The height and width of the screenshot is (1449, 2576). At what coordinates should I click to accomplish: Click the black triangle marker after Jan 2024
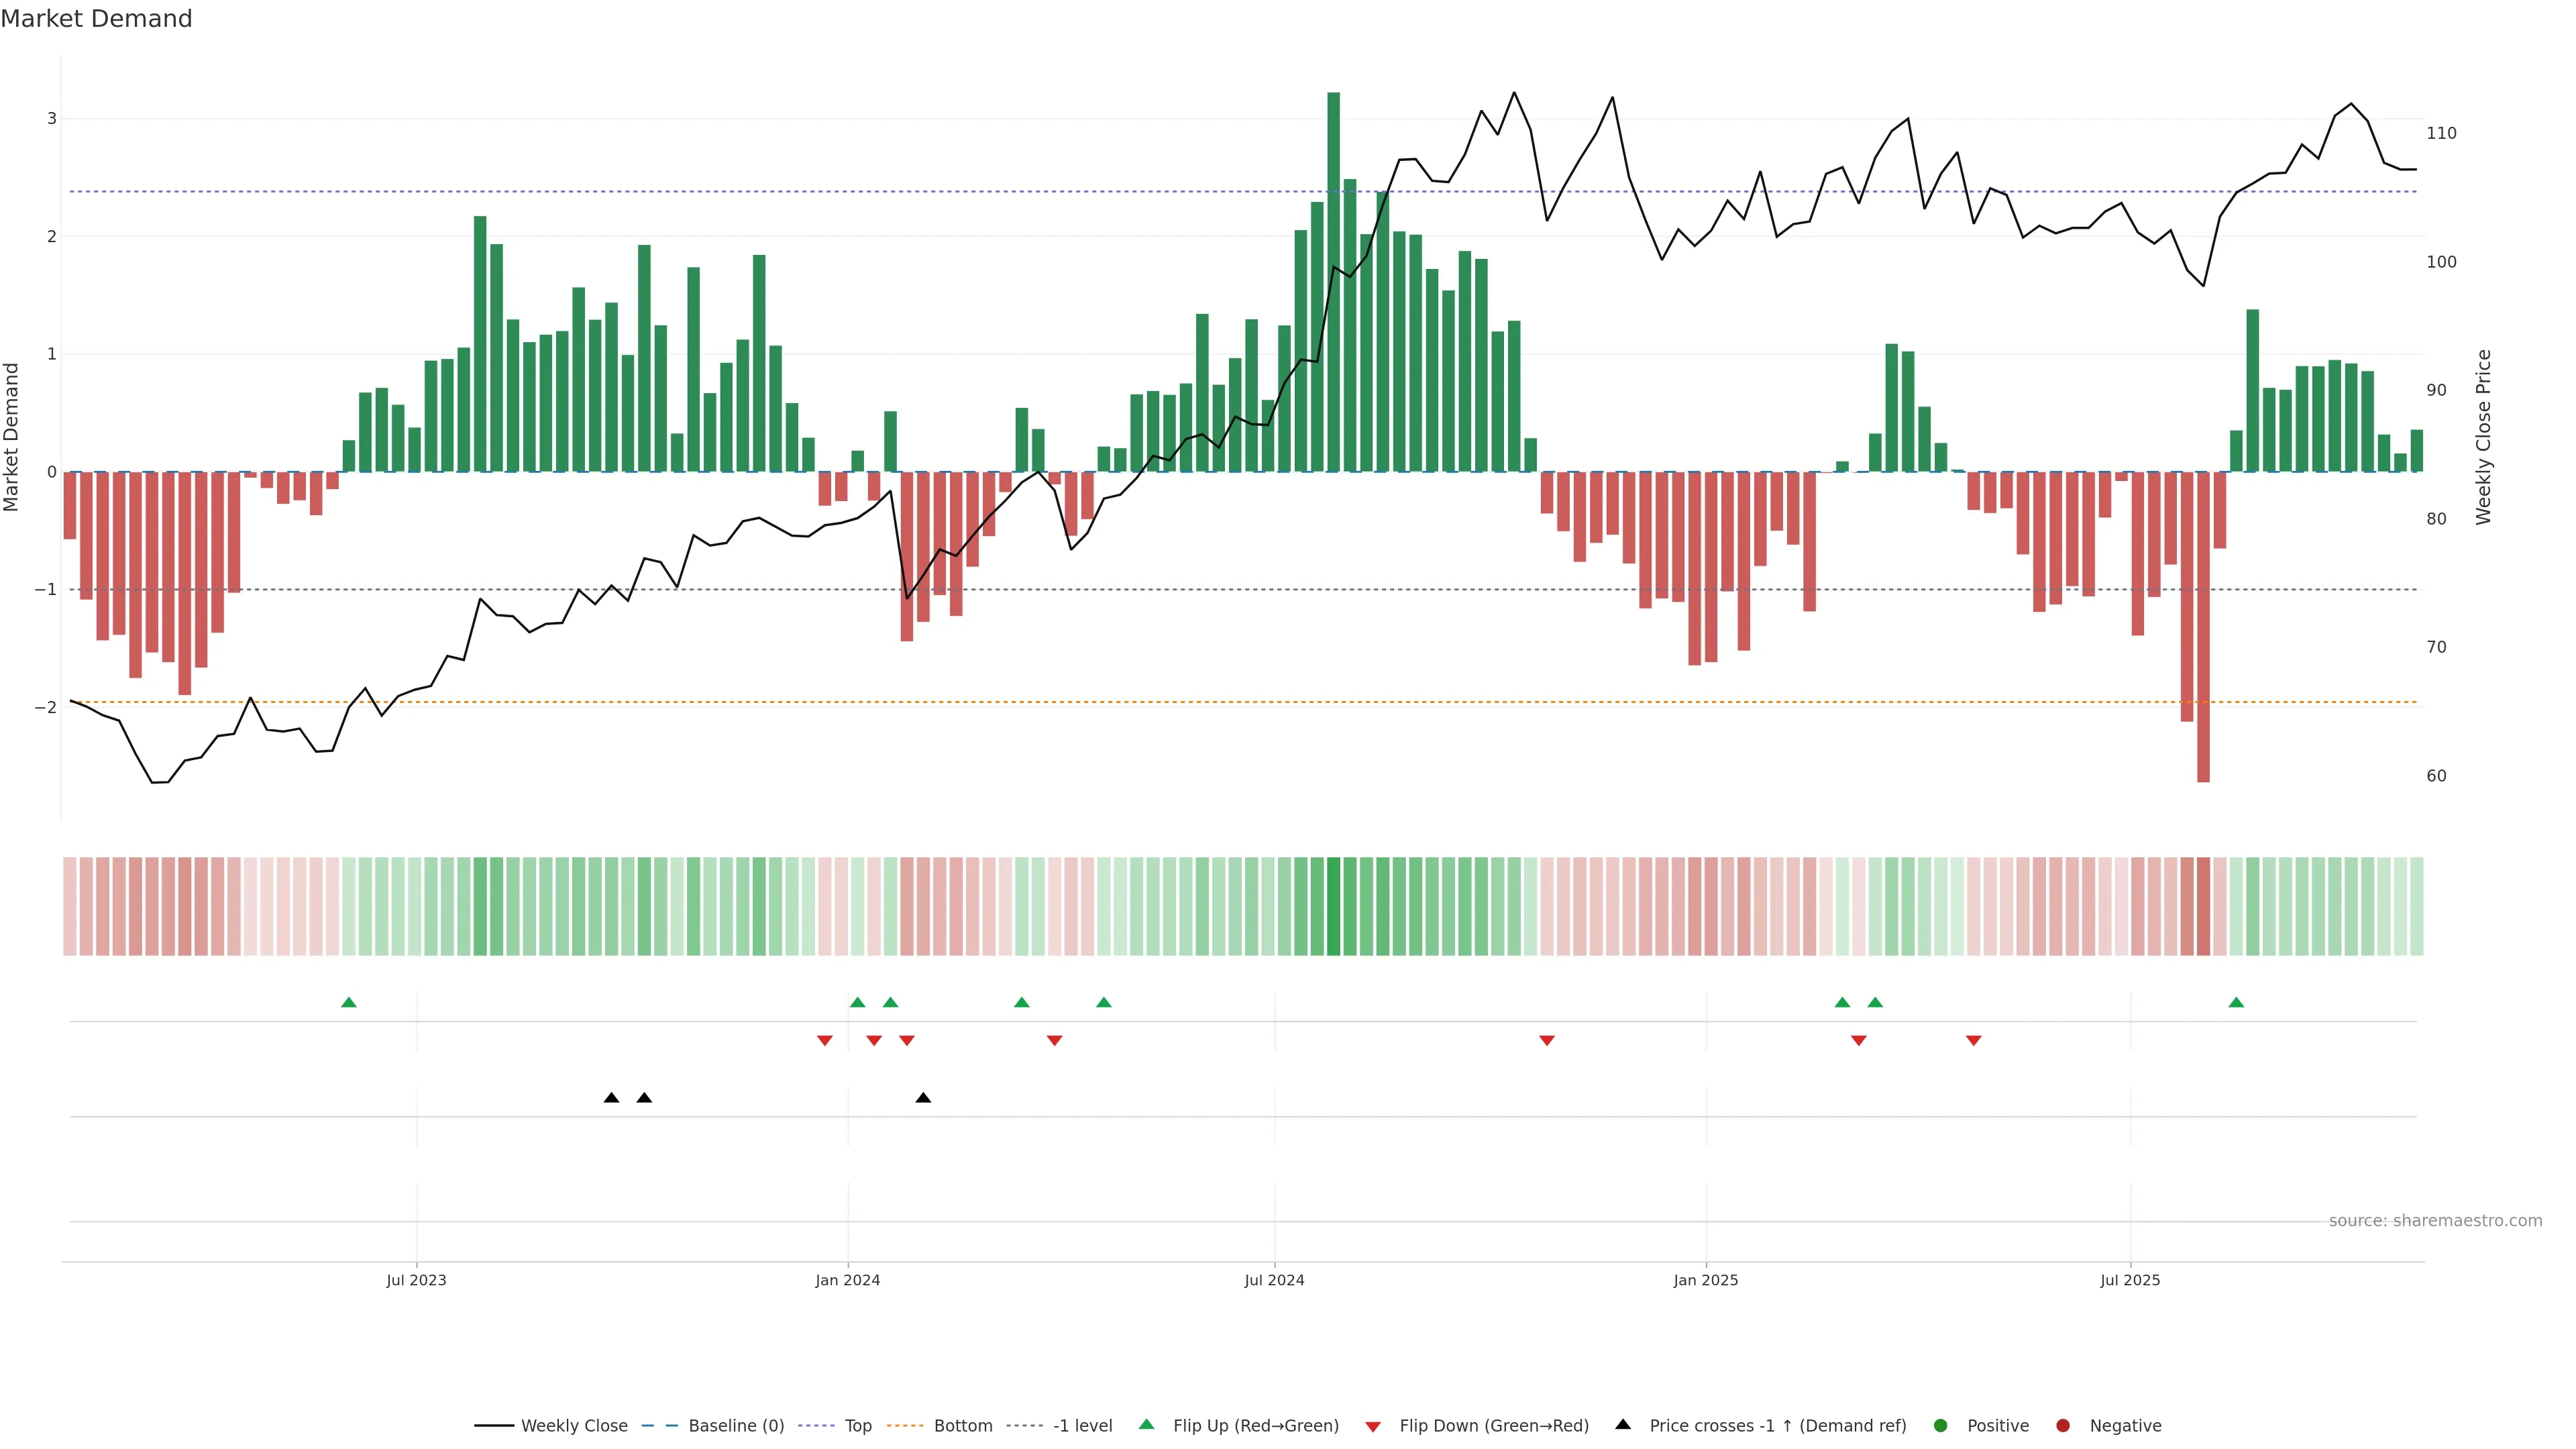924,1098
